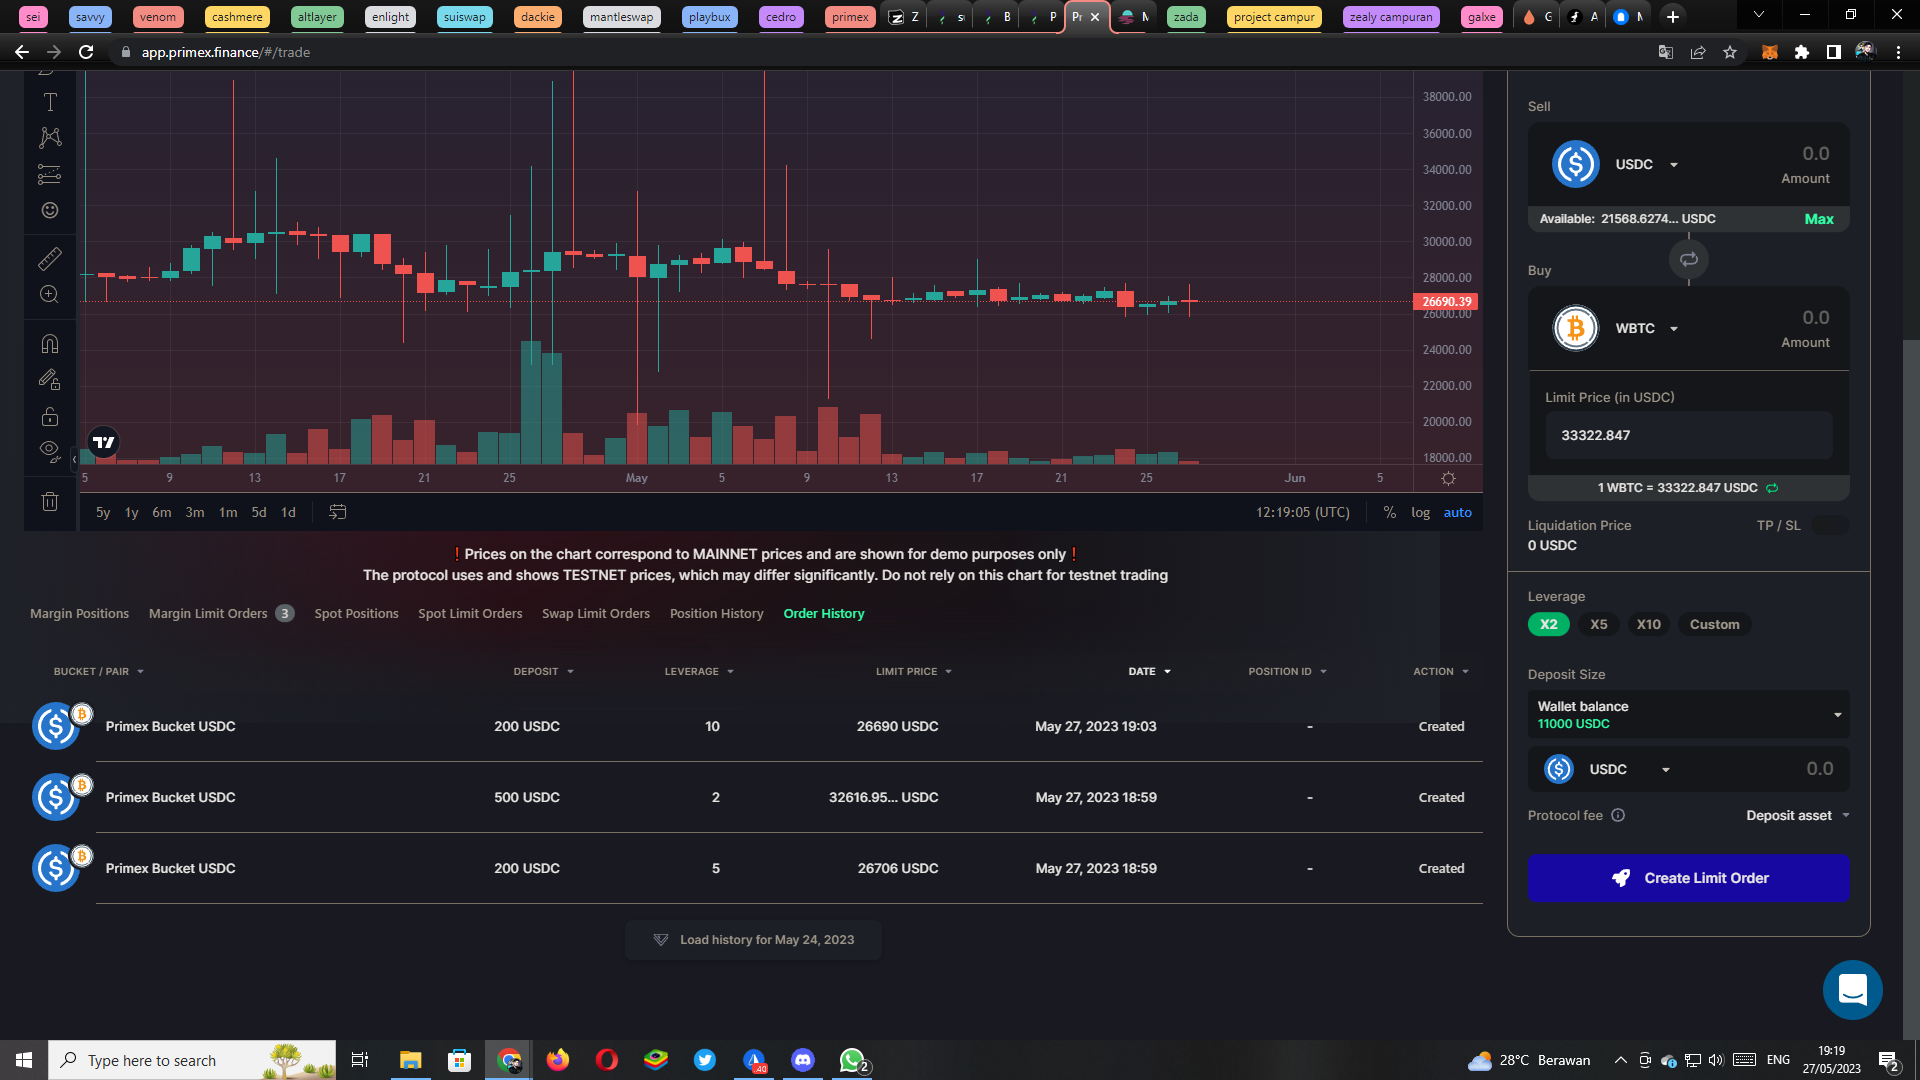The width and height of the screenshot is (1920, 1080).
Task: Switch to Margin Positions tab
Action: [x=79, y=614]
